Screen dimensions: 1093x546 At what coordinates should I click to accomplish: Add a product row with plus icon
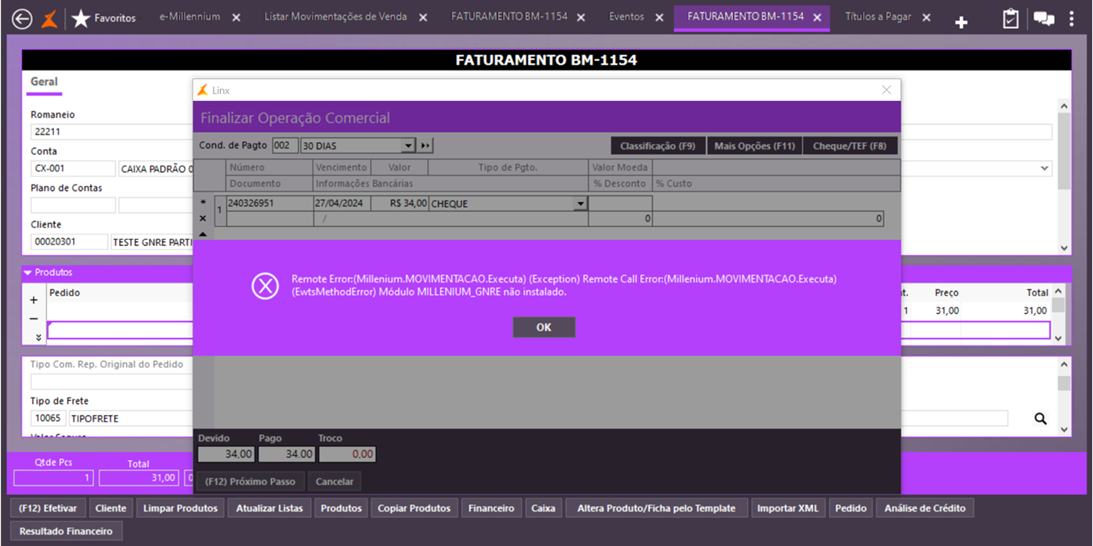33,301
